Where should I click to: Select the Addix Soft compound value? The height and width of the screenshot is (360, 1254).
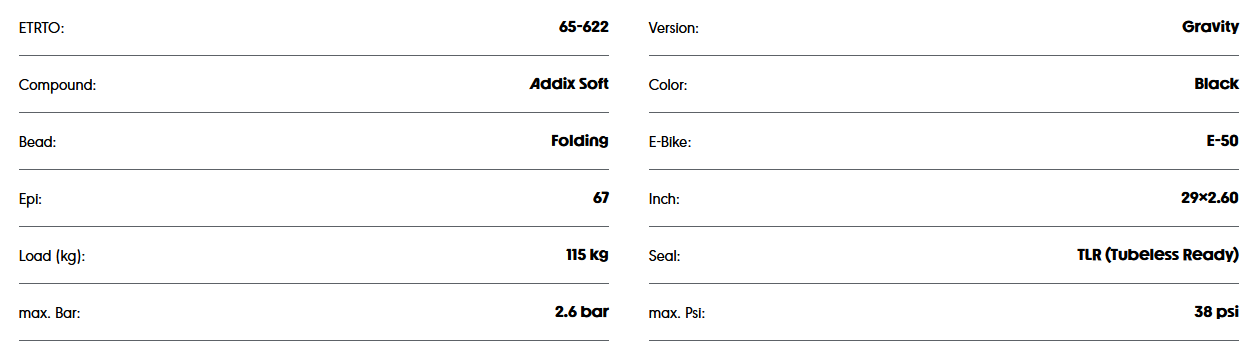569,84
